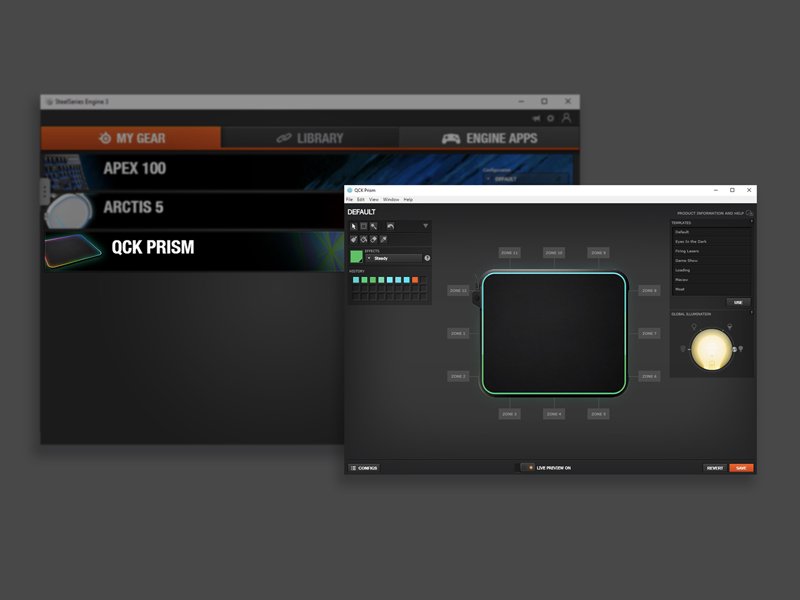Pick the orange swatch in History

[415, 280]
